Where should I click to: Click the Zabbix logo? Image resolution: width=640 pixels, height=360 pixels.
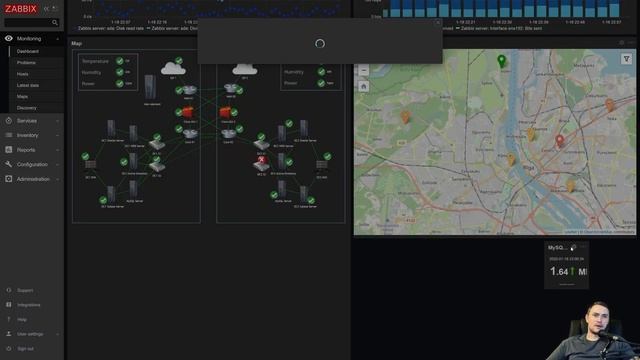pos(21,9)
